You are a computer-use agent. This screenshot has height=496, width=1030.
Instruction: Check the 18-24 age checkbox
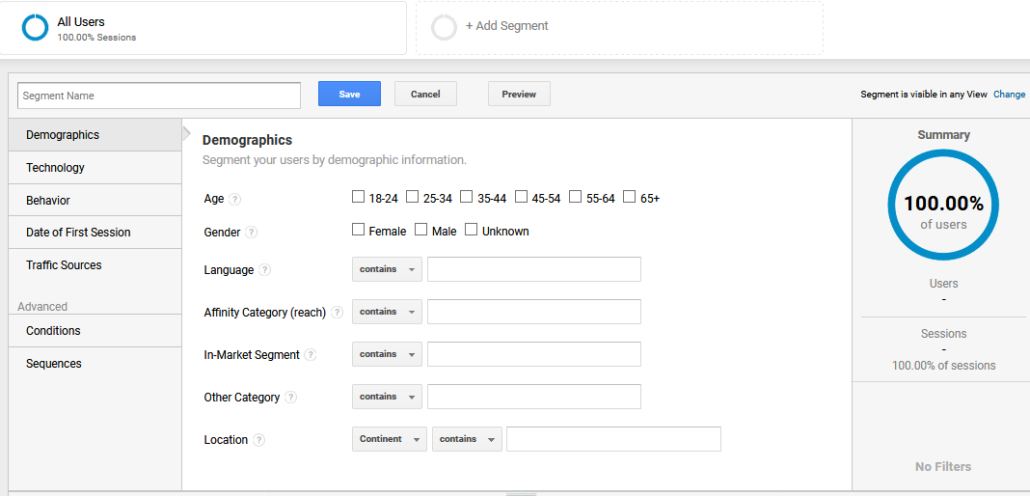[x=358, y=196]
